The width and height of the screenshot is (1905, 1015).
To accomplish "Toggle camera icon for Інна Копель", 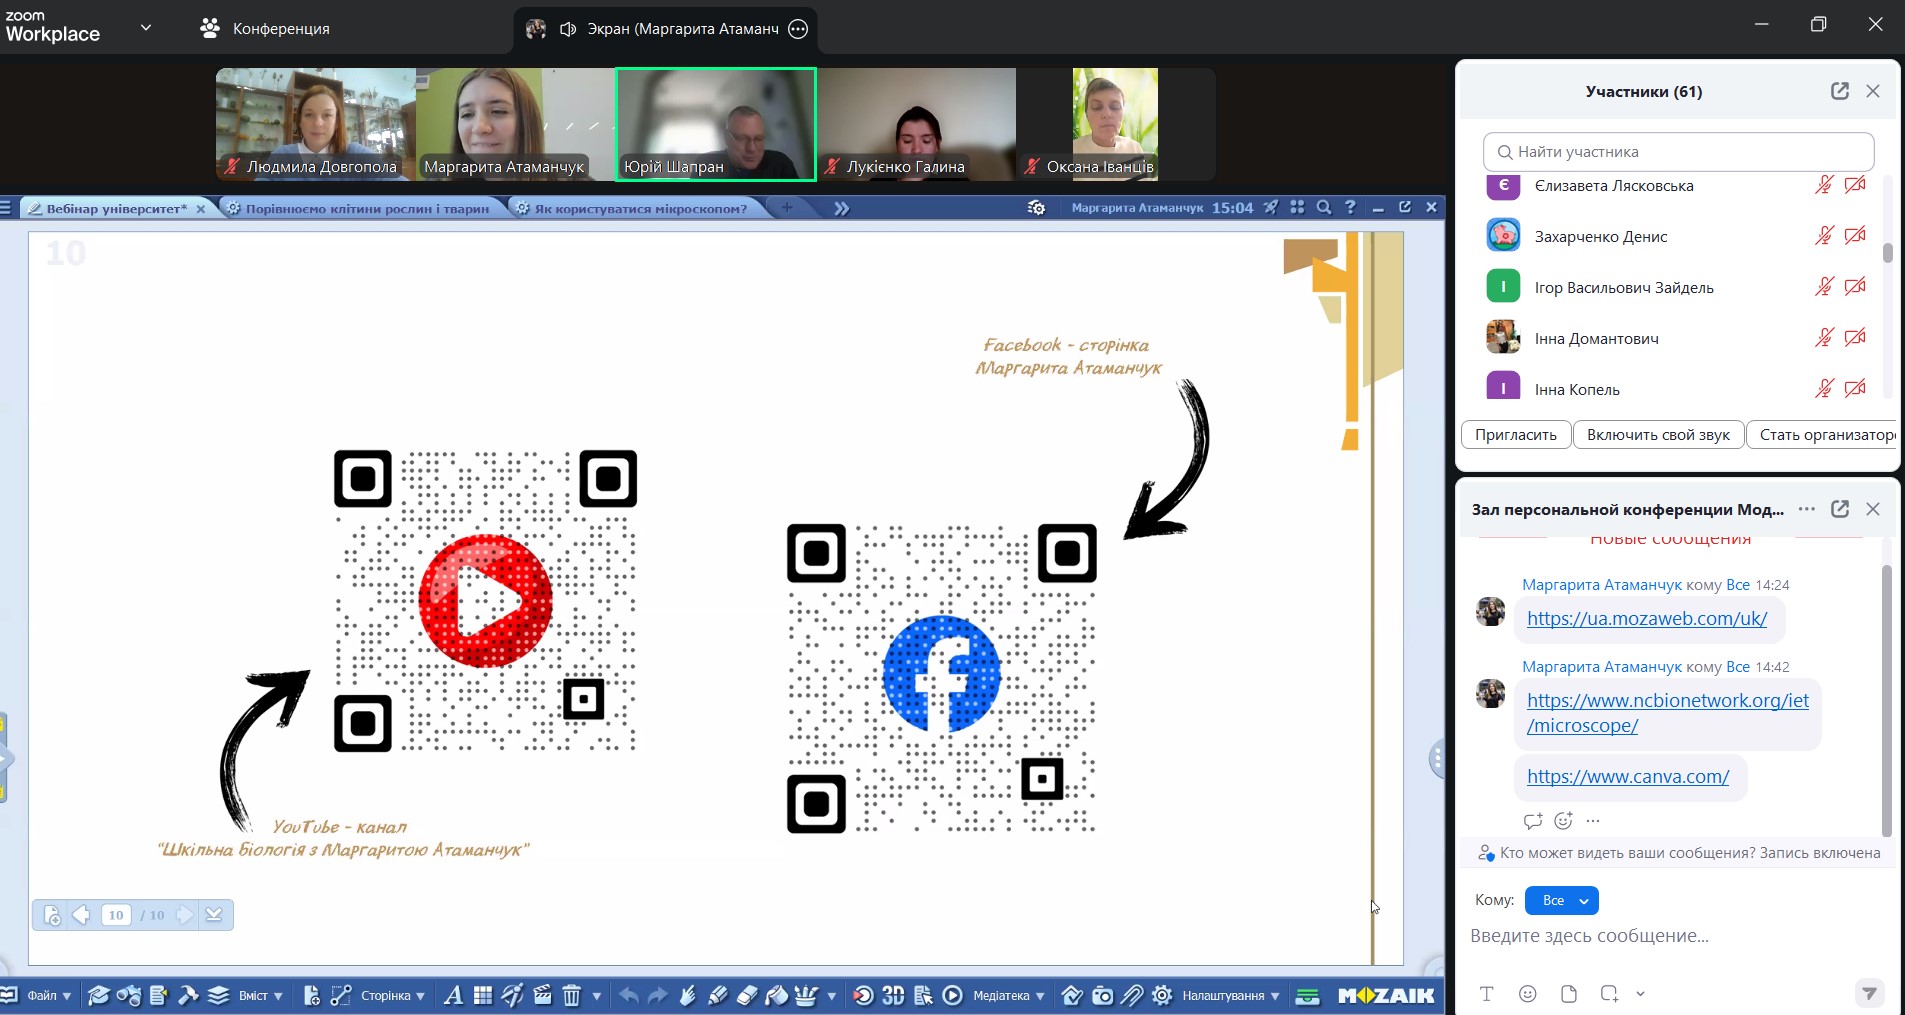I will (1855, 388).
